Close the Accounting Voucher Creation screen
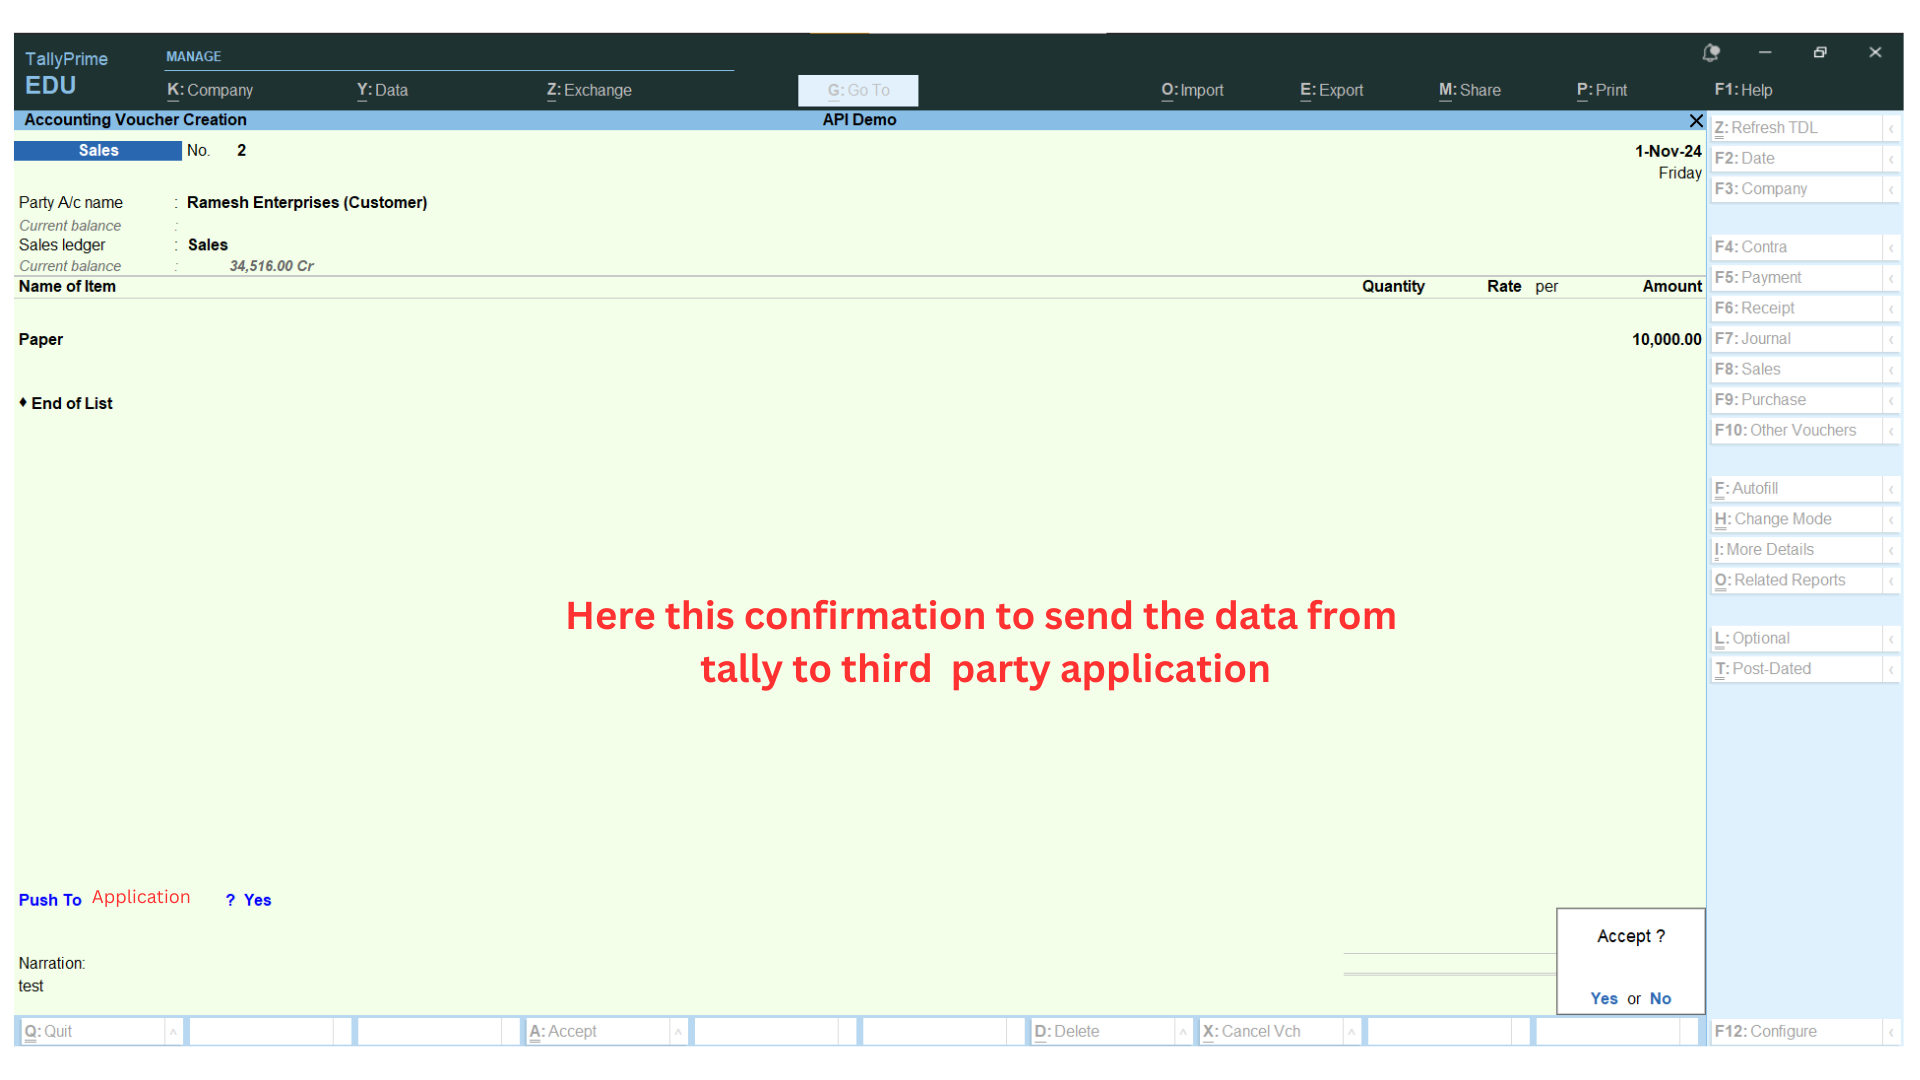 tap(1696, 121)
